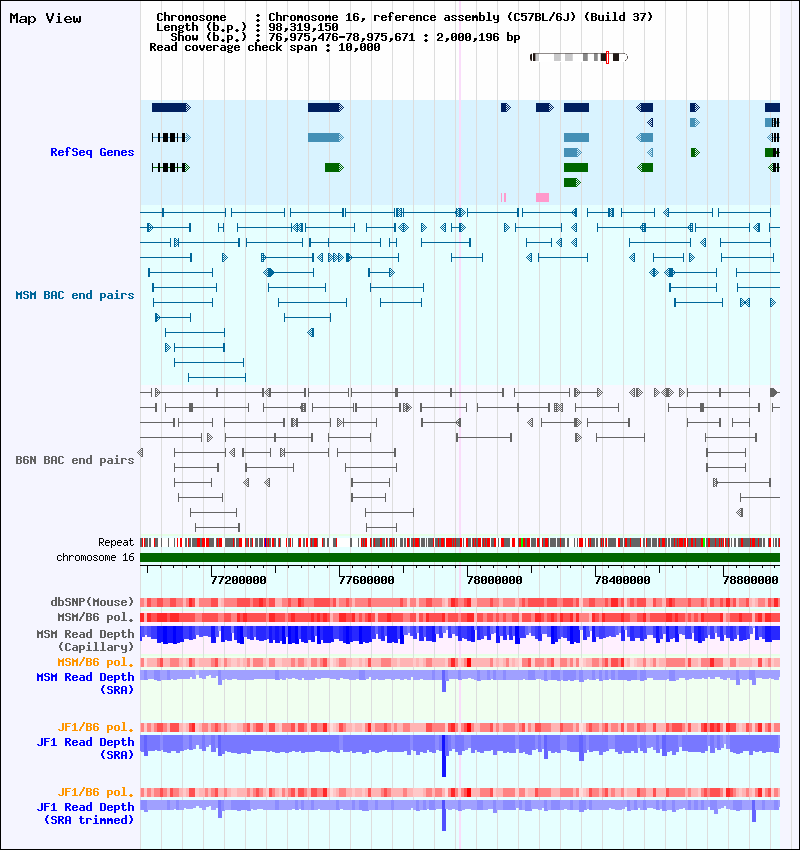Click the chromosome 16 track label
This screenshot has width=800, height=850.
95,557
